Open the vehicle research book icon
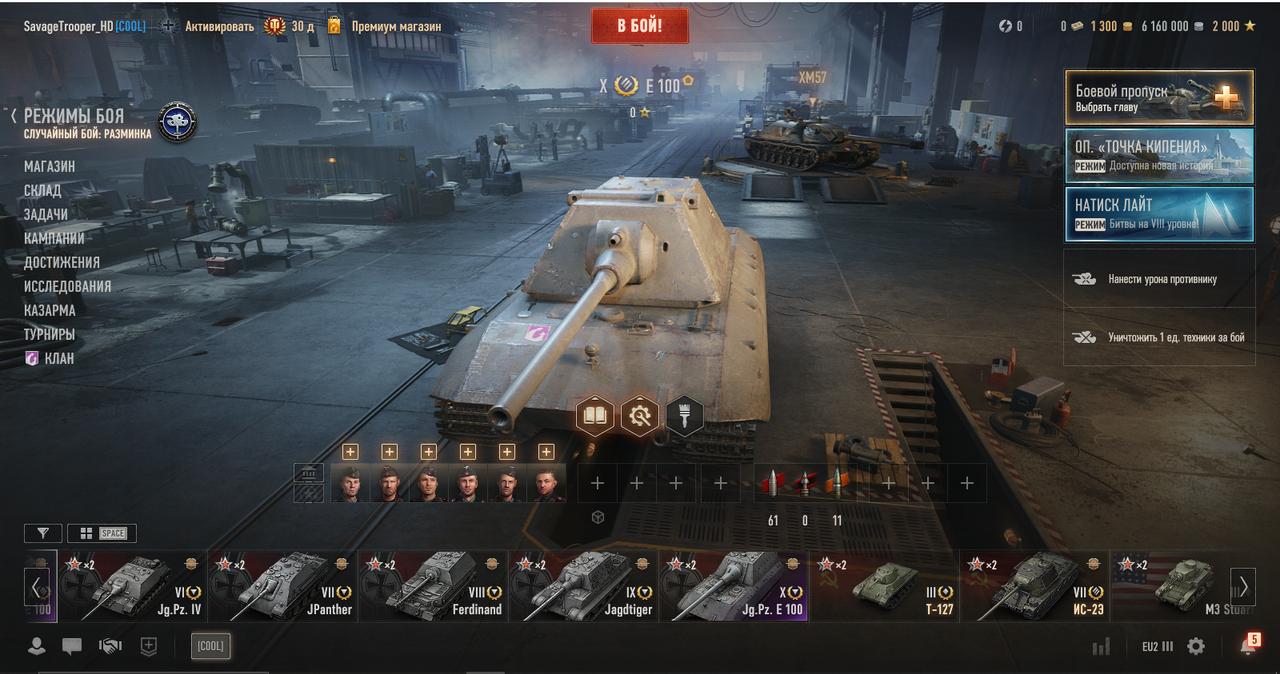Image resolution: width=1280 pixels, height=674 pixels. click(595, 415)
